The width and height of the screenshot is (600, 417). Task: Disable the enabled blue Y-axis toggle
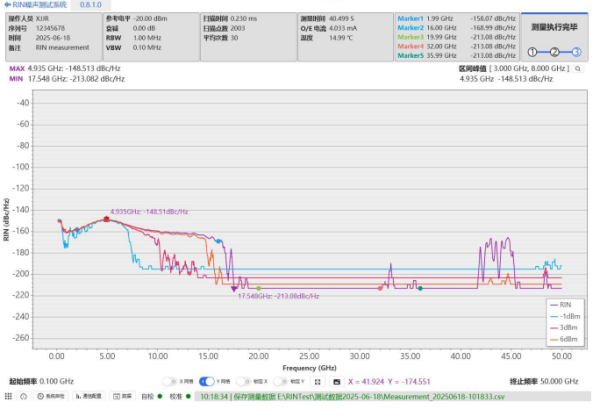tap(207, 381)
